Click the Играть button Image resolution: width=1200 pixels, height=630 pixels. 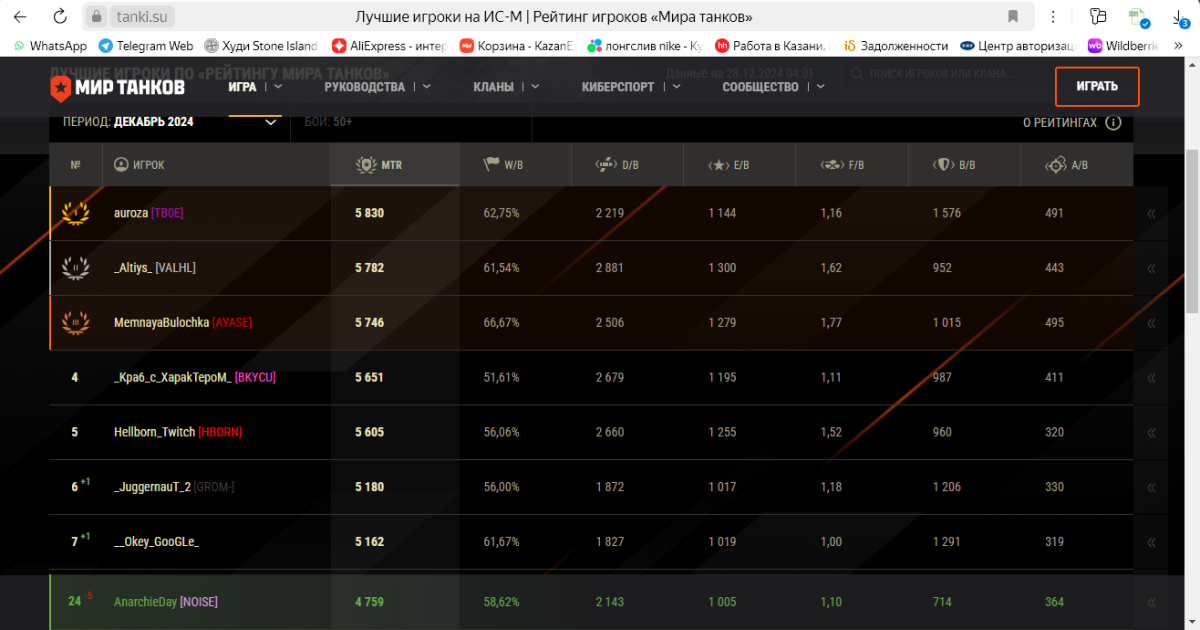pos(1097,86)
